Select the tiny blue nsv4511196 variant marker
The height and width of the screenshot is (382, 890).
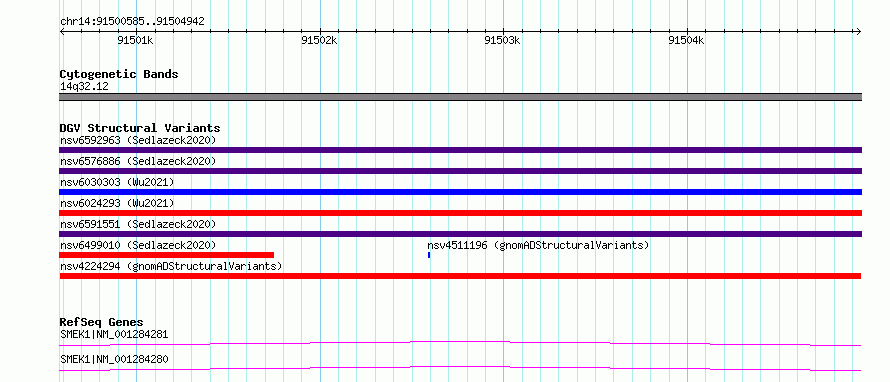coord(429,255)
